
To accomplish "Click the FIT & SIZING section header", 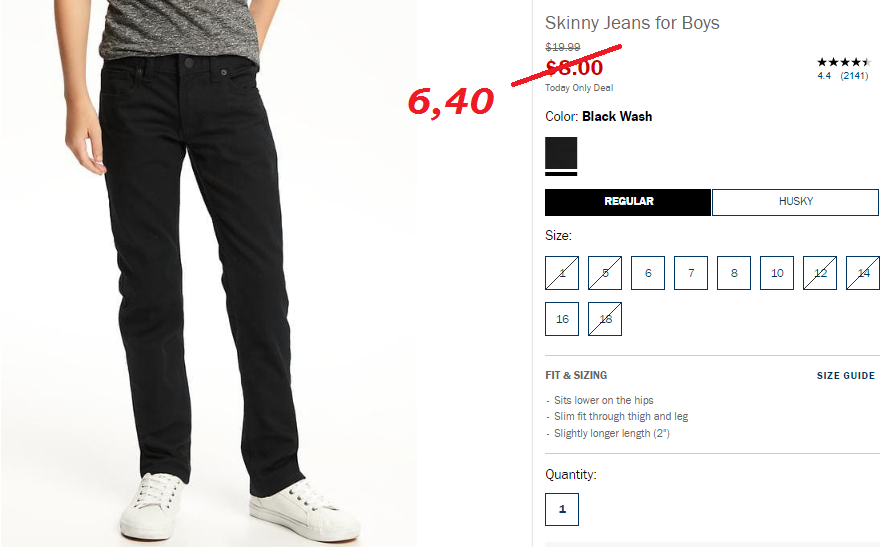I will (x=576, y=375).
